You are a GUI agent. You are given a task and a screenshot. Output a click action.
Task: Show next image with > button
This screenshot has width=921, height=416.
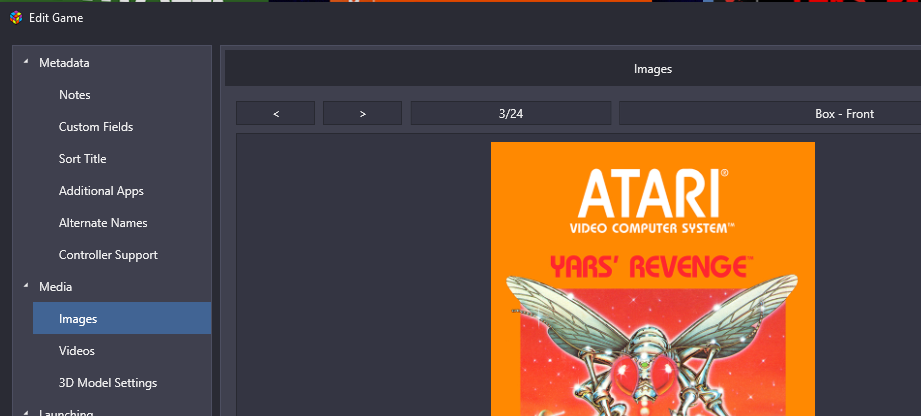[362, 113]
